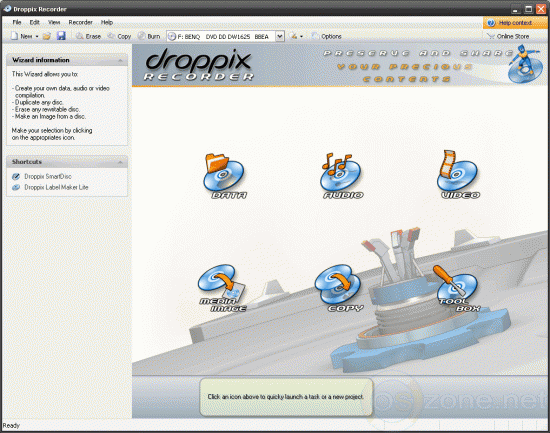Image resolution: width=550 pixels, height=433 pixels.
Task: Open the File menu
Action: (17, 22)
